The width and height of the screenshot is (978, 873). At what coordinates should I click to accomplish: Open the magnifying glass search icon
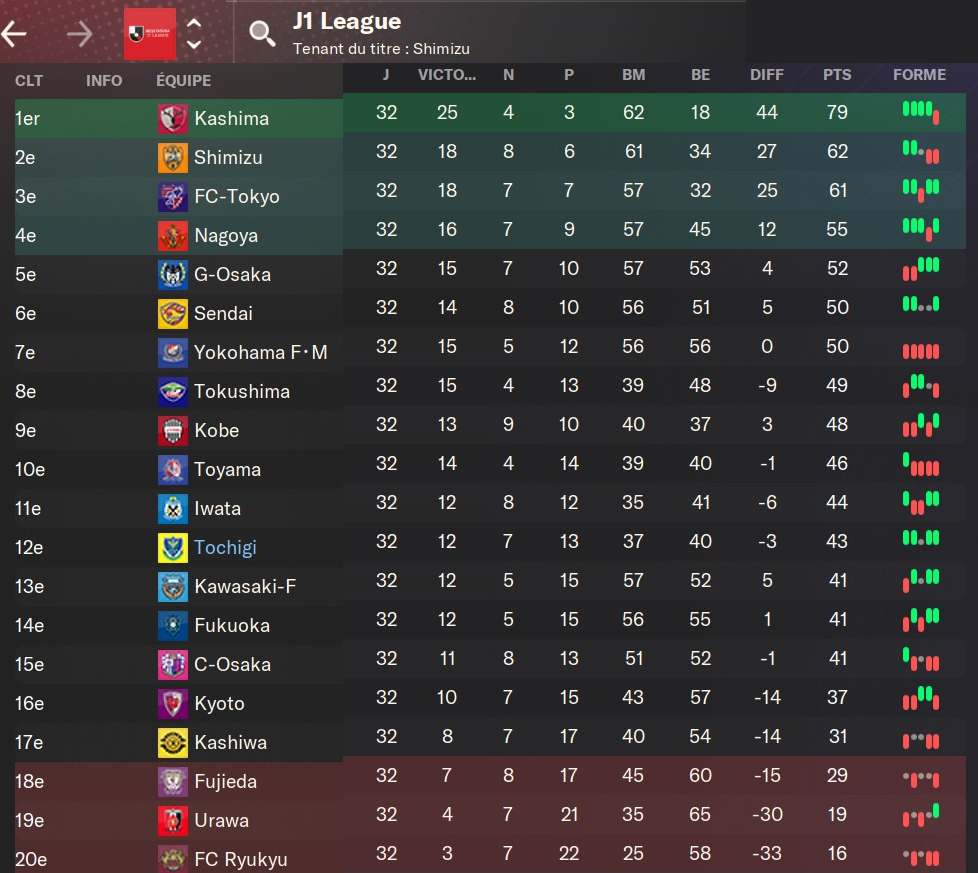tap(262, 34)
